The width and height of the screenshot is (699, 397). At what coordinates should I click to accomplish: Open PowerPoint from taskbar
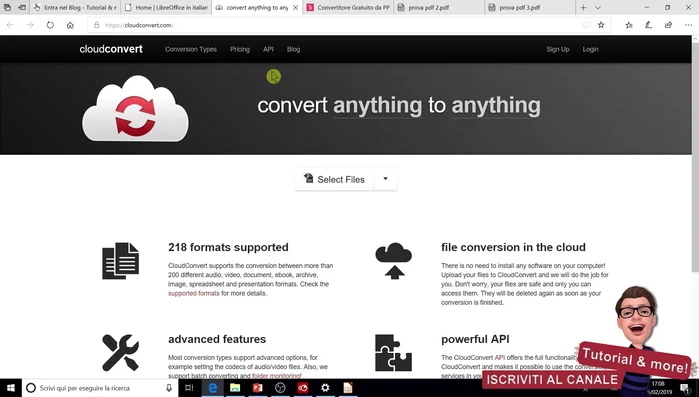tap(257, 388)
